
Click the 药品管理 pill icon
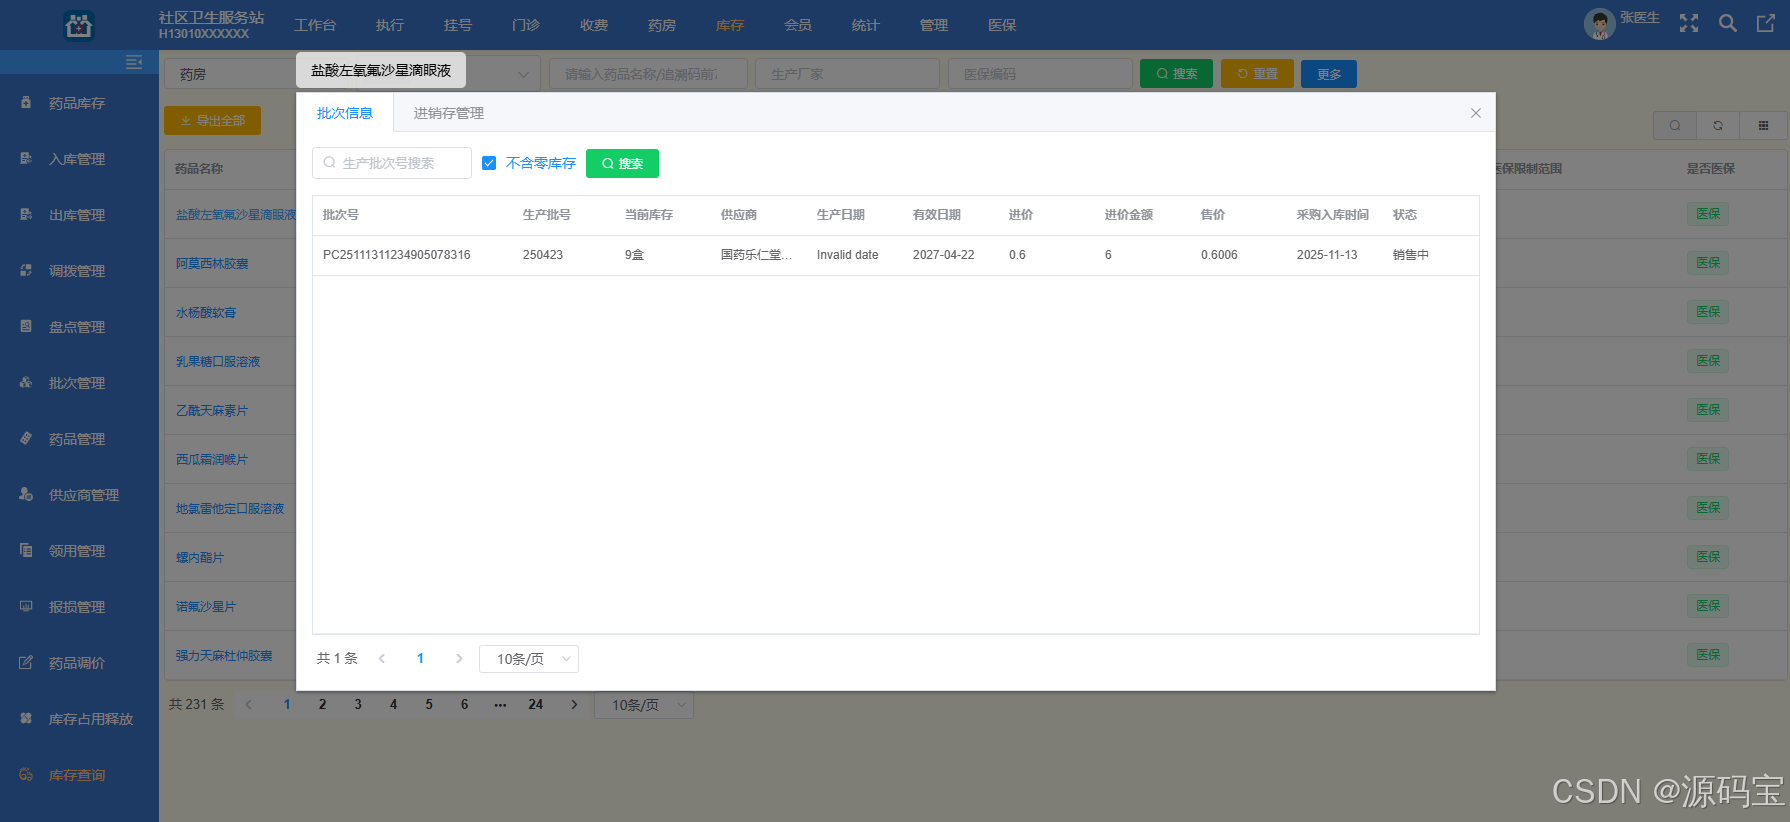(26, 438)
